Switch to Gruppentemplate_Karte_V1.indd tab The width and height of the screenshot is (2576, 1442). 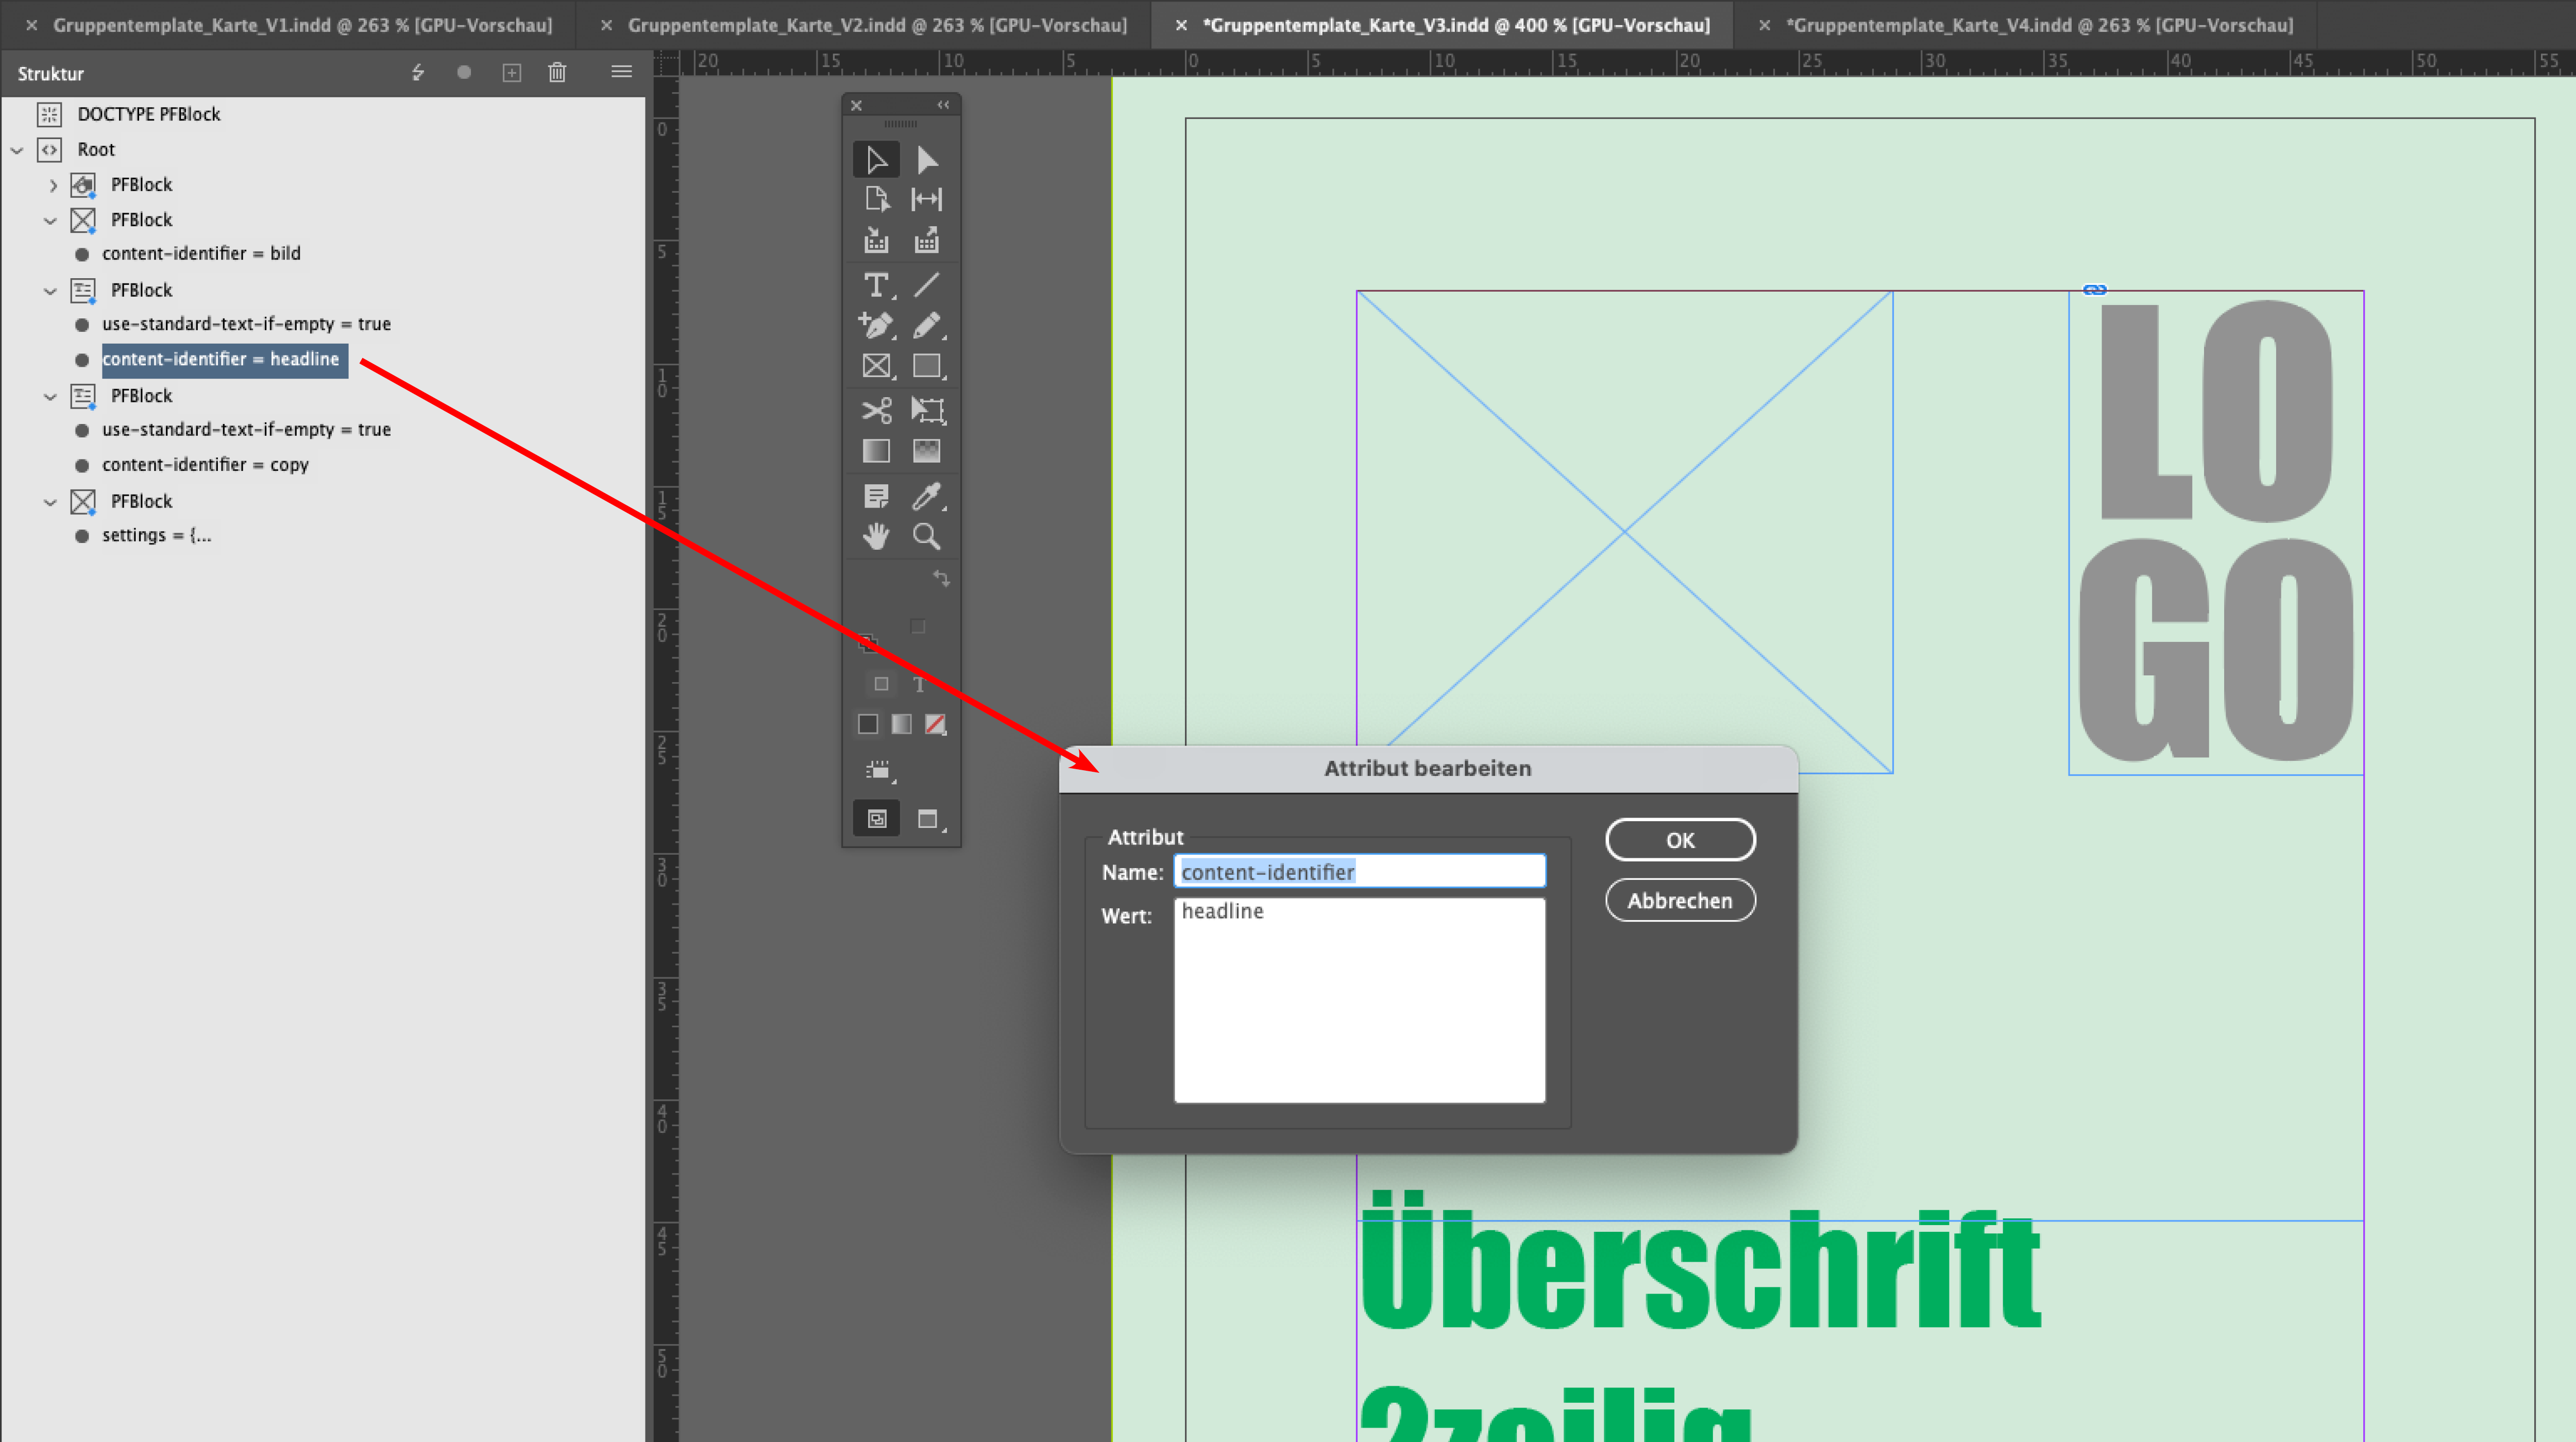click(301, 25)
